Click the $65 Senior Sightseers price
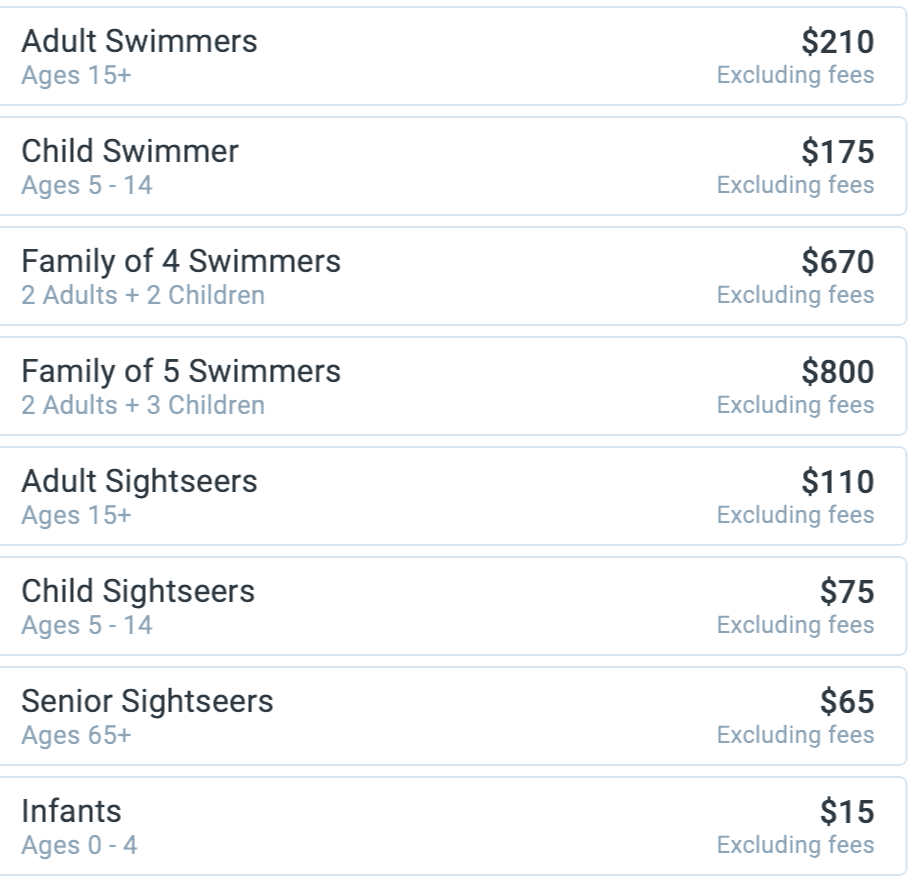 click(x=846, y=702)
